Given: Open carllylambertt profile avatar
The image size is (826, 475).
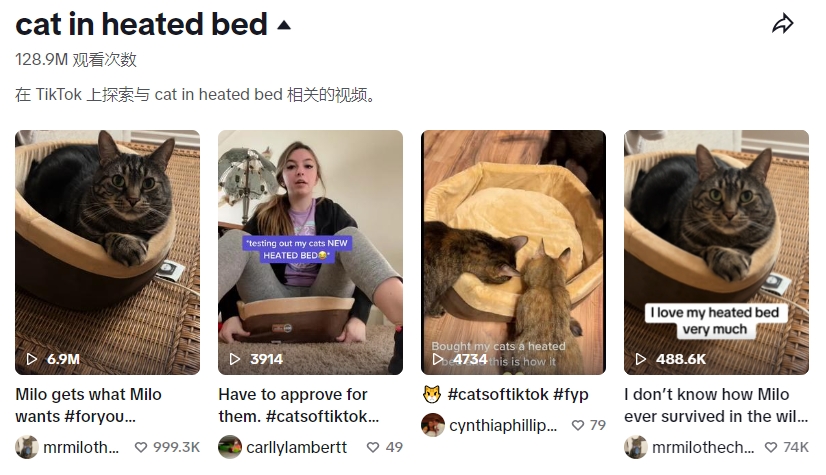Looking at the screenshot, I should [x=230, y=447].
